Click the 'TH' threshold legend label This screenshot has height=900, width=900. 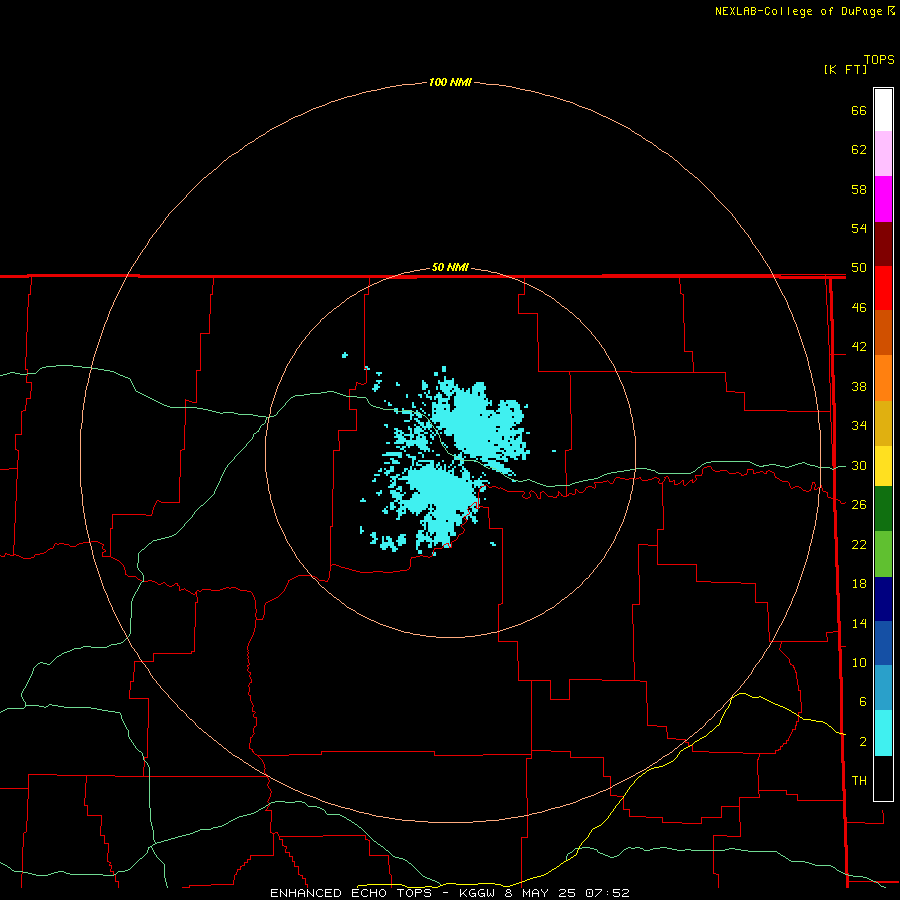pos(859,781)
